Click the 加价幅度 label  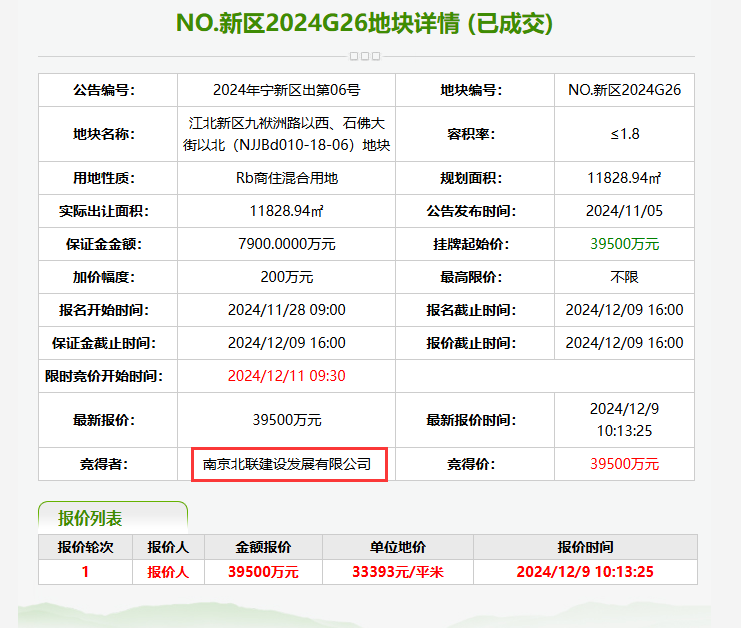point(104,277)
